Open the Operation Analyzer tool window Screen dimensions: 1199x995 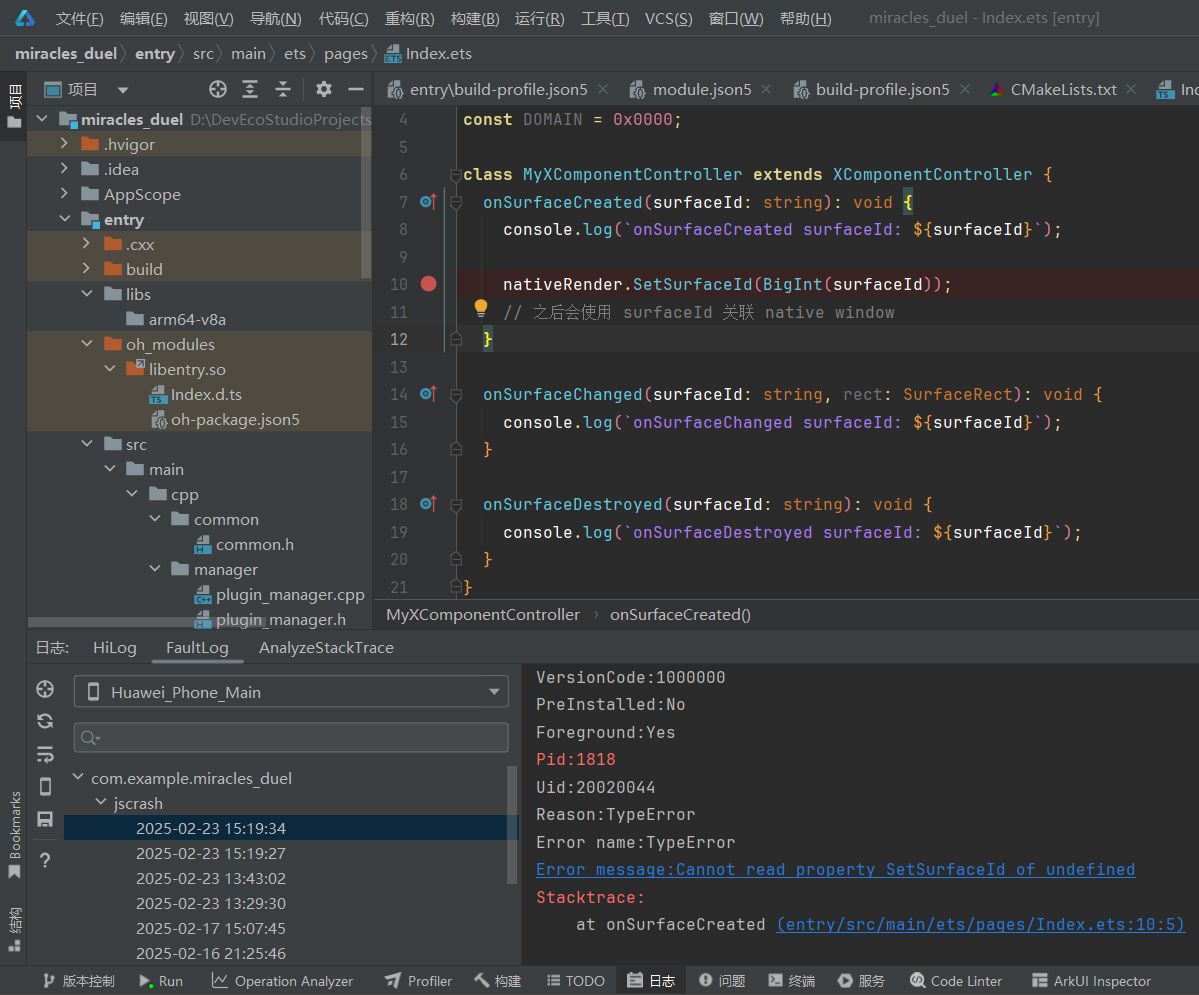282,981
